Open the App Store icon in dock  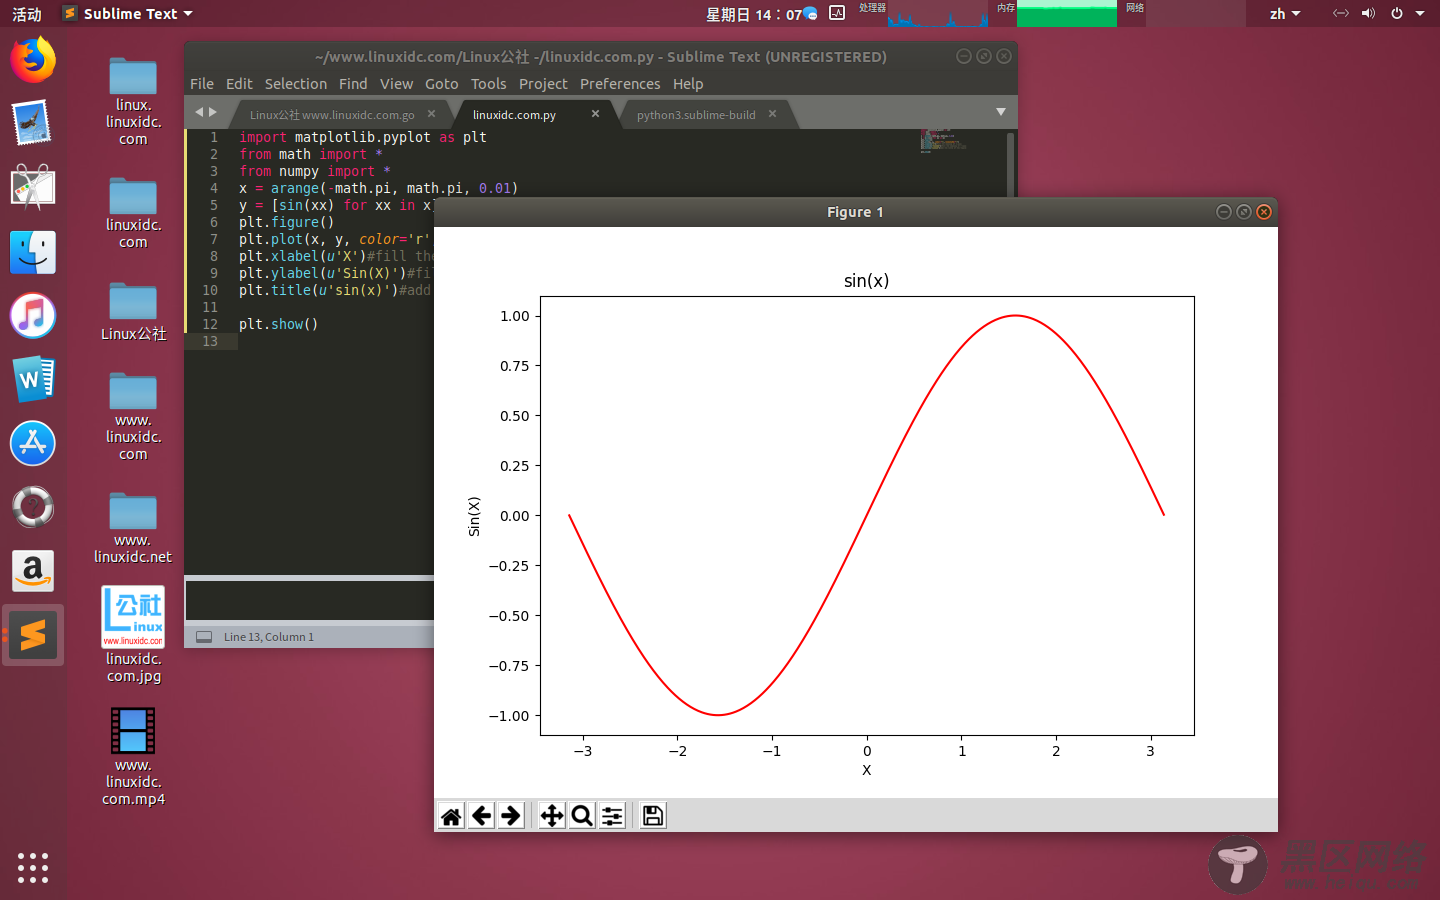coord(33,443)
